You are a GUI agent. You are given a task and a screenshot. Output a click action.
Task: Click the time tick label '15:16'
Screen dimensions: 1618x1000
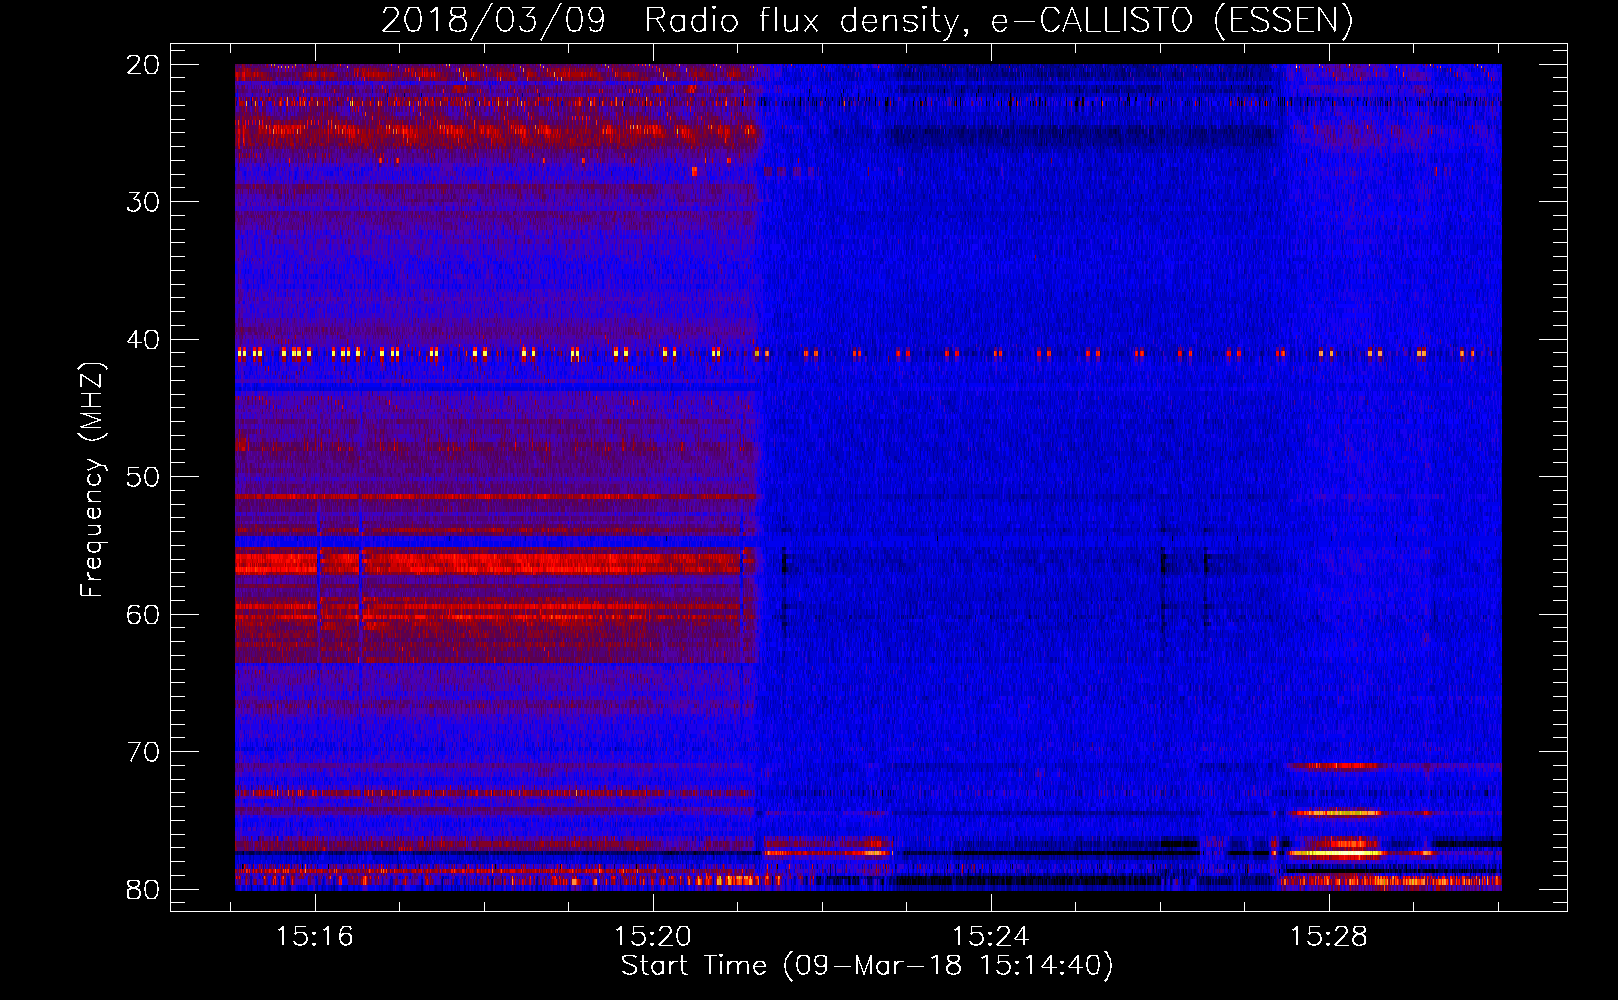[315, 937]
